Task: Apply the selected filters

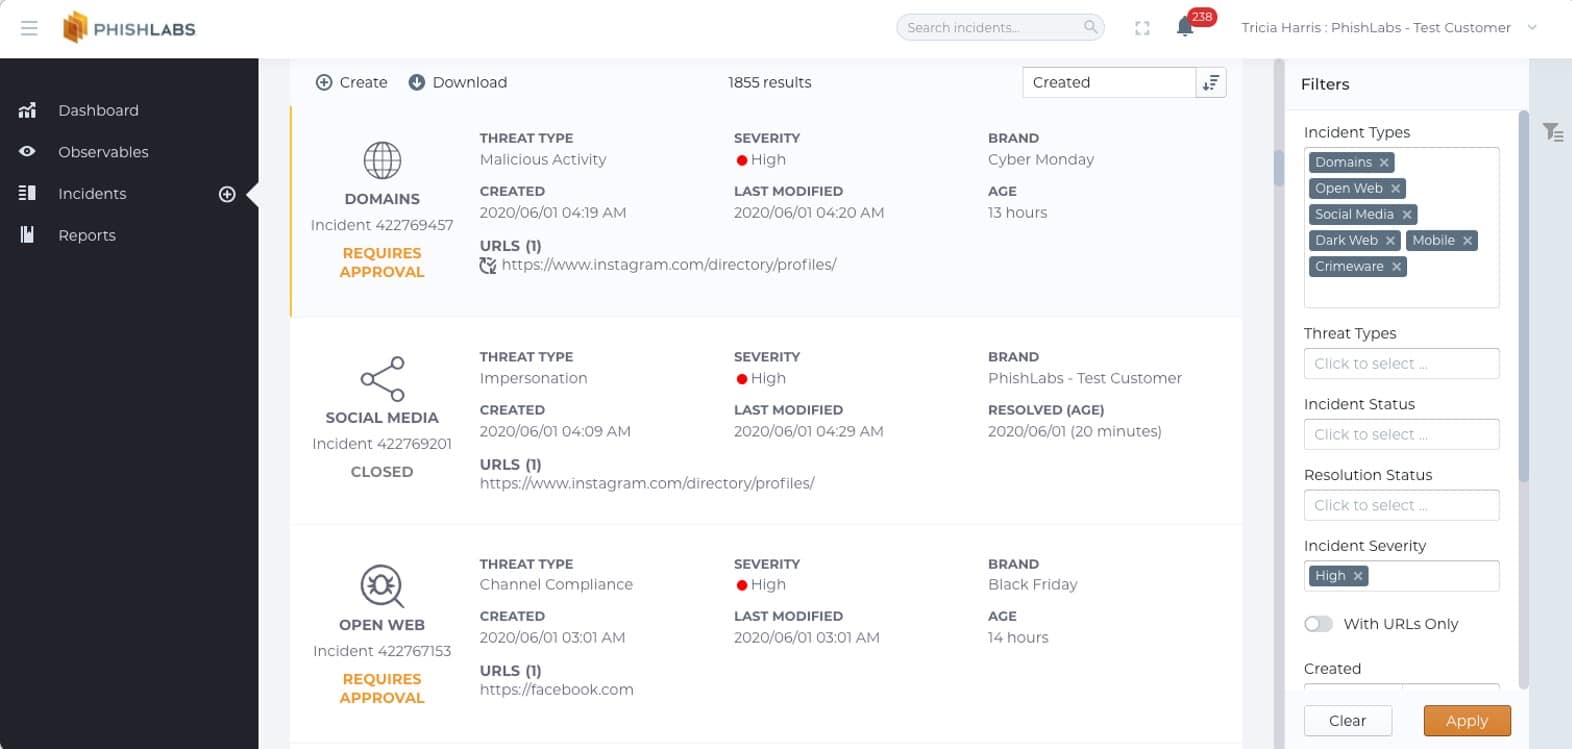Action: [1467, 721]
